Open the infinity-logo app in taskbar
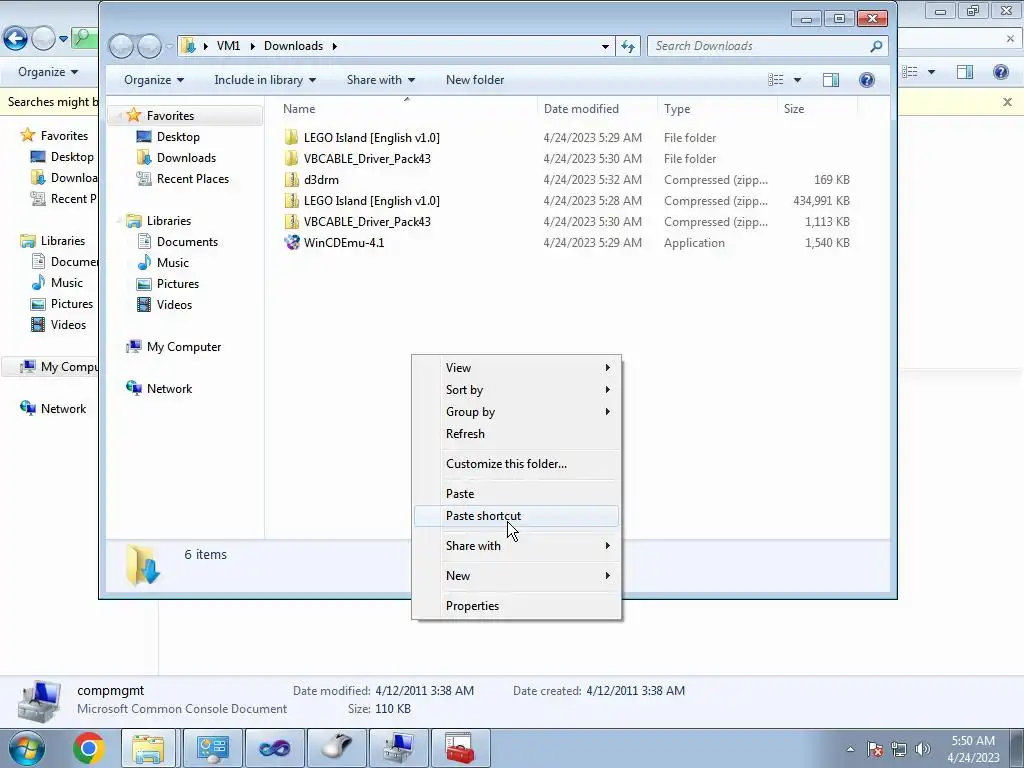 point(274,748)
